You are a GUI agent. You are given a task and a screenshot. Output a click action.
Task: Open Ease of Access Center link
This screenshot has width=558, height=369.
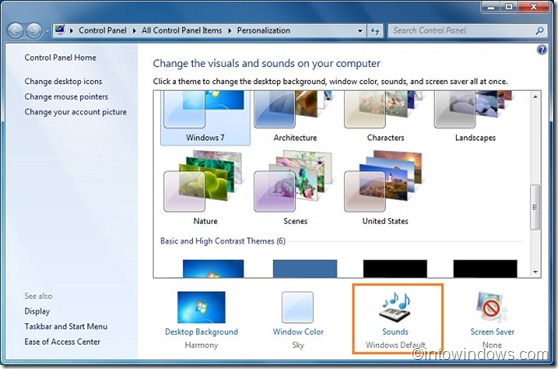[x=62, y=342]
